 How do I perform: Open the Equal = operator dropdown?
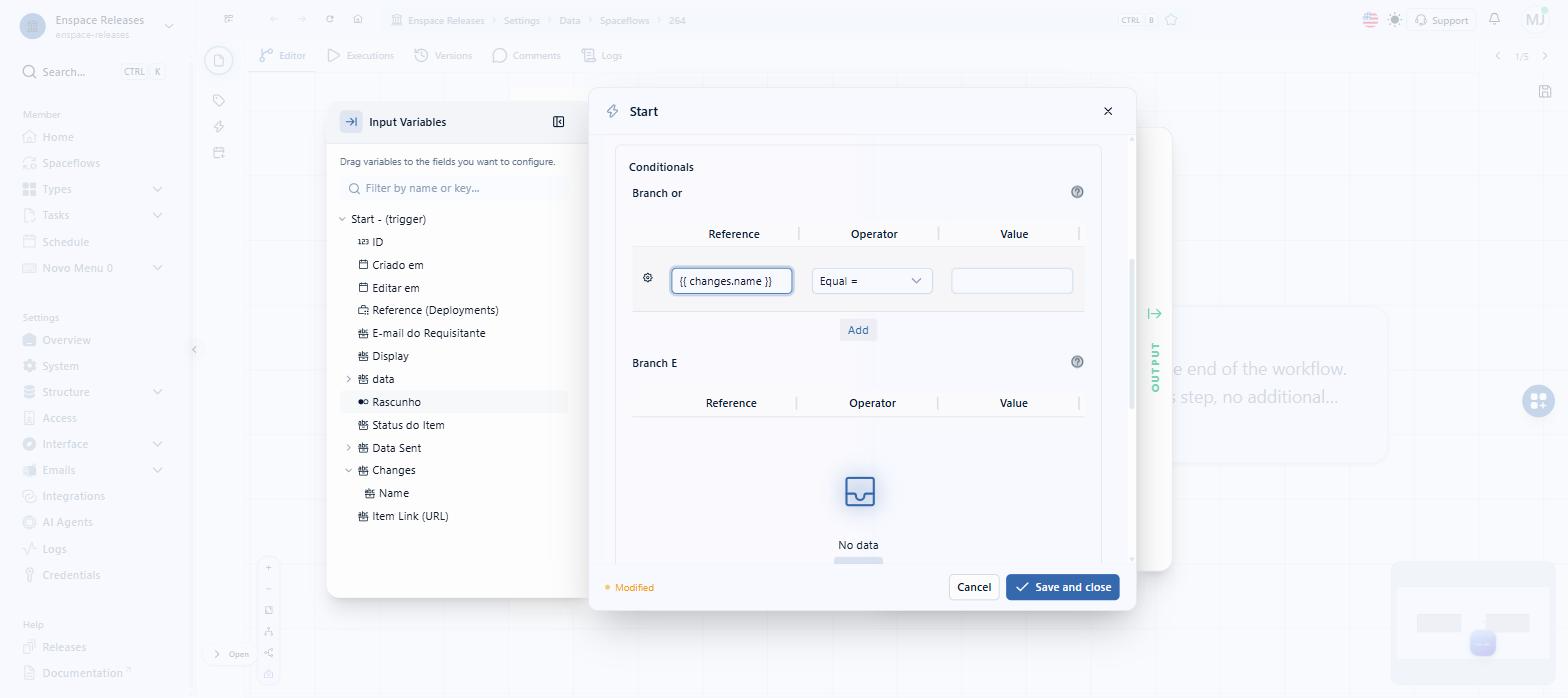tap(872, 281)
